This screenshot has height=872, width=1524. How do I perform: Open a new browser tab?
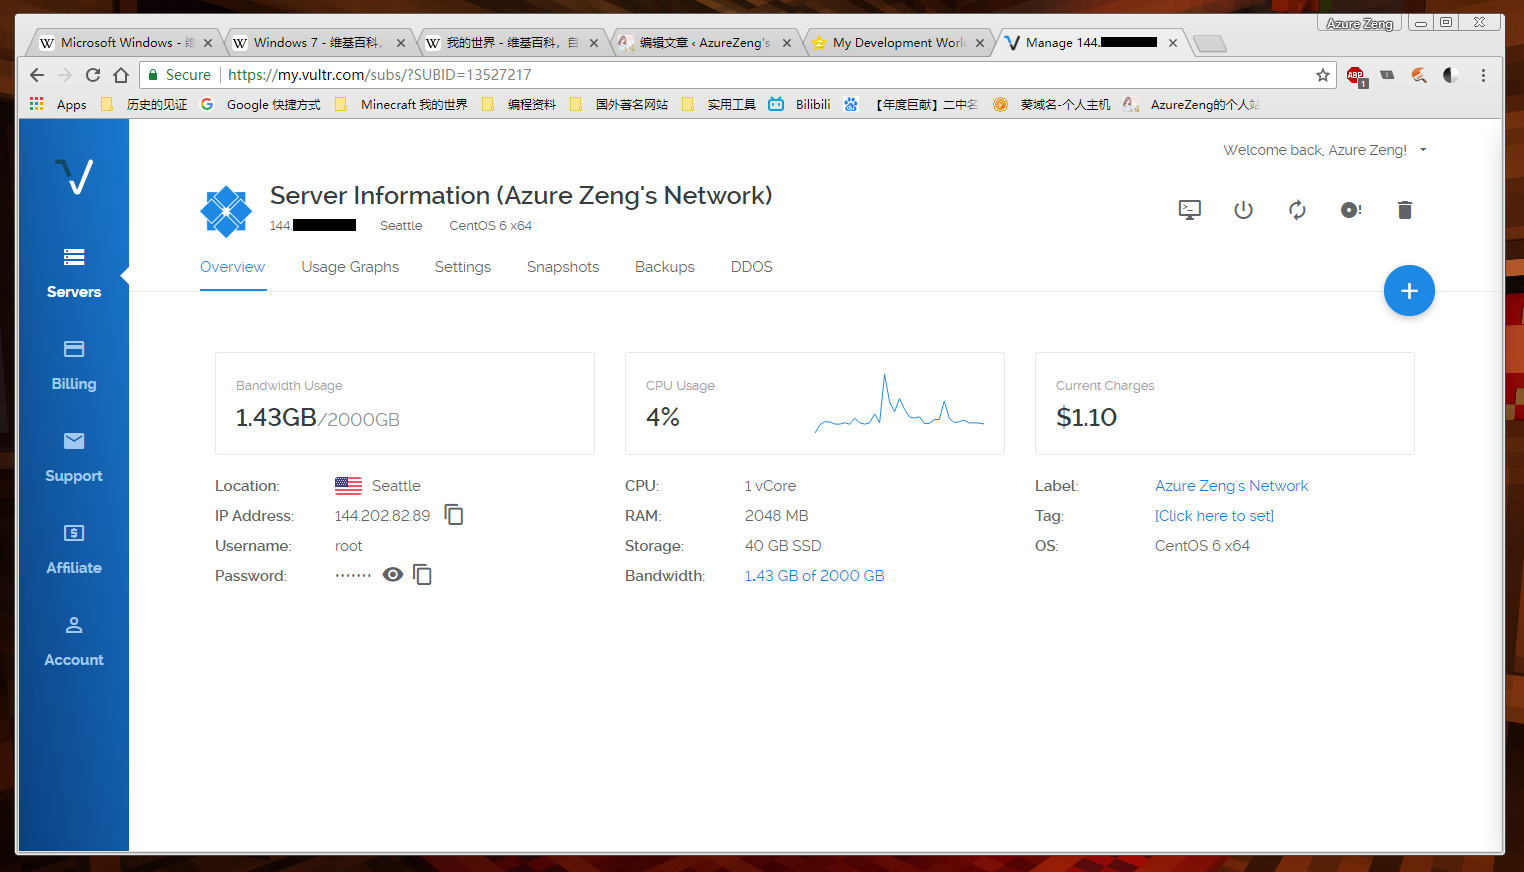(1209, 43)
